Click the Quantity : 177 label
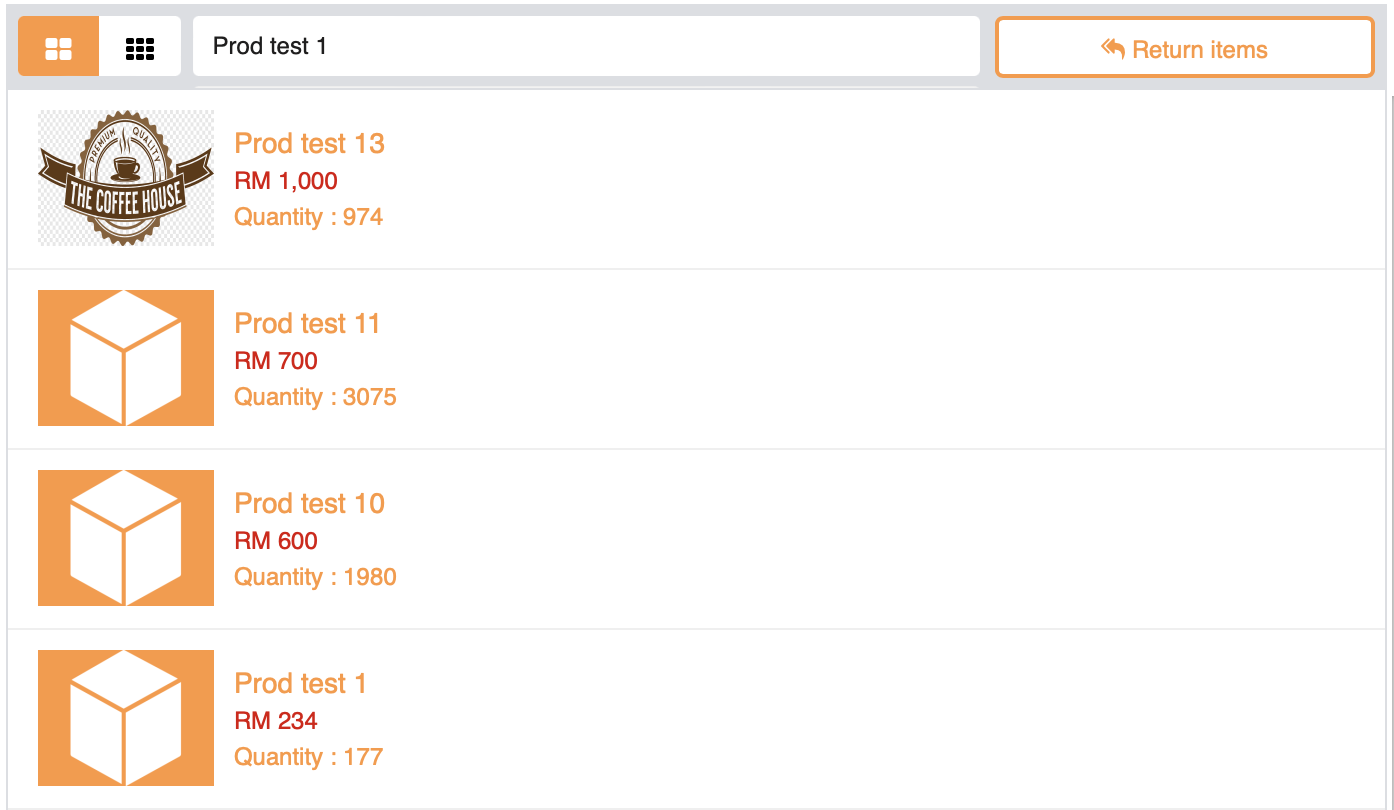Screen dimensions: 1394x810 click(x=308, y=757)
